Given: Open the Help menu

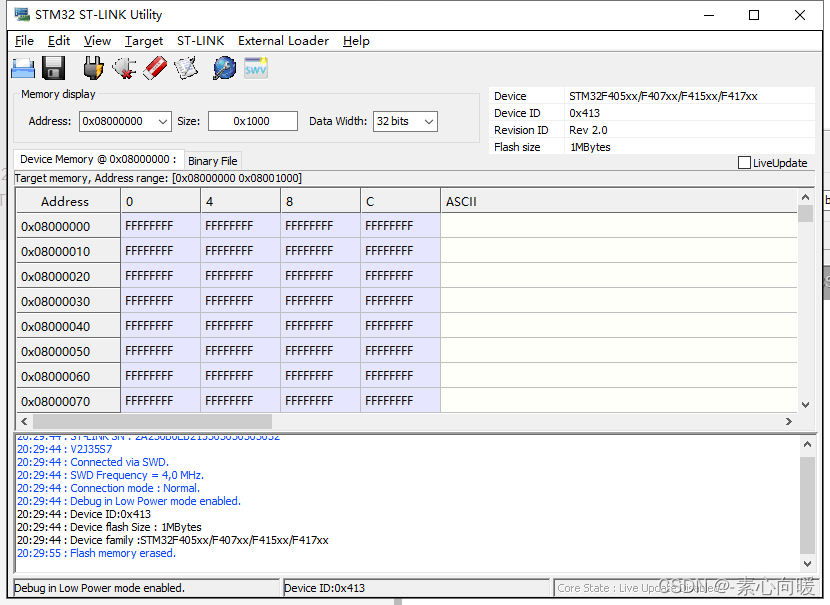Looking at the screenshot, I should 356,41.
